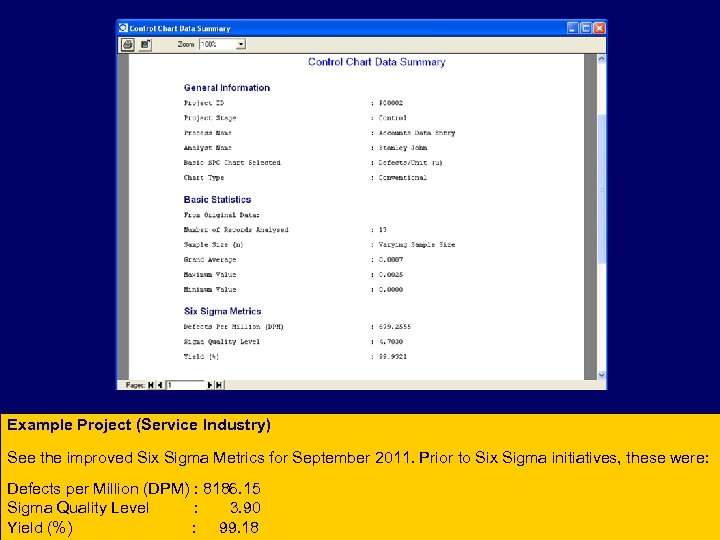Click the Basic Statistics section heading
This screenshot has width=720, height=540.
click(217, 200)
